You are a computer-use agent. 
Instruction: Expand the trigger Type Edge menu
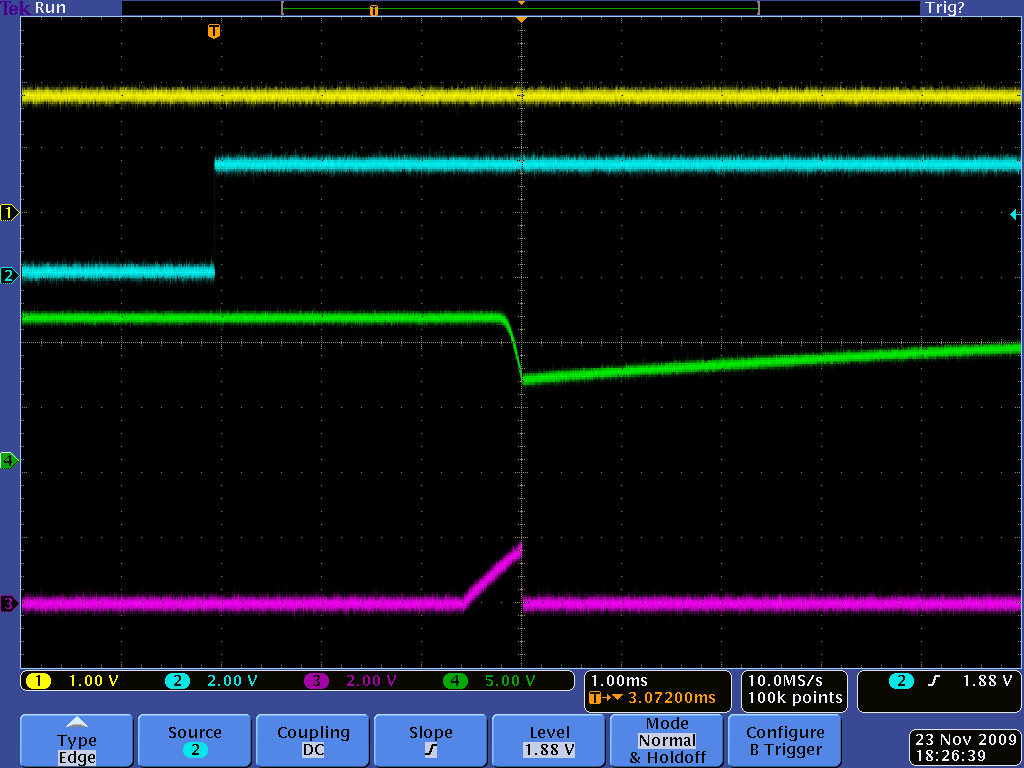(76, 741)
